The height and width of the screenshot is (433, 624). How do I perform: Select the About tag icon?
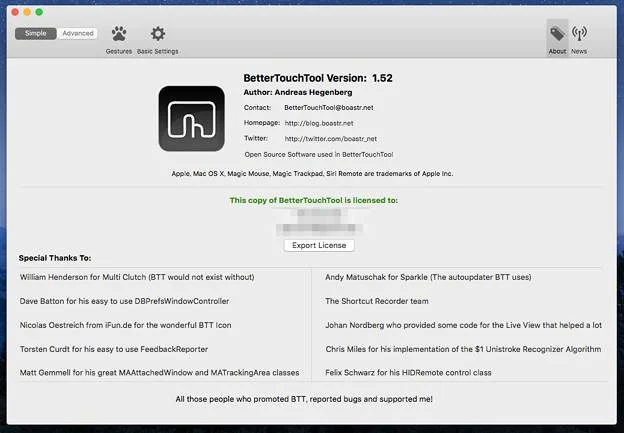click(557, 34)
